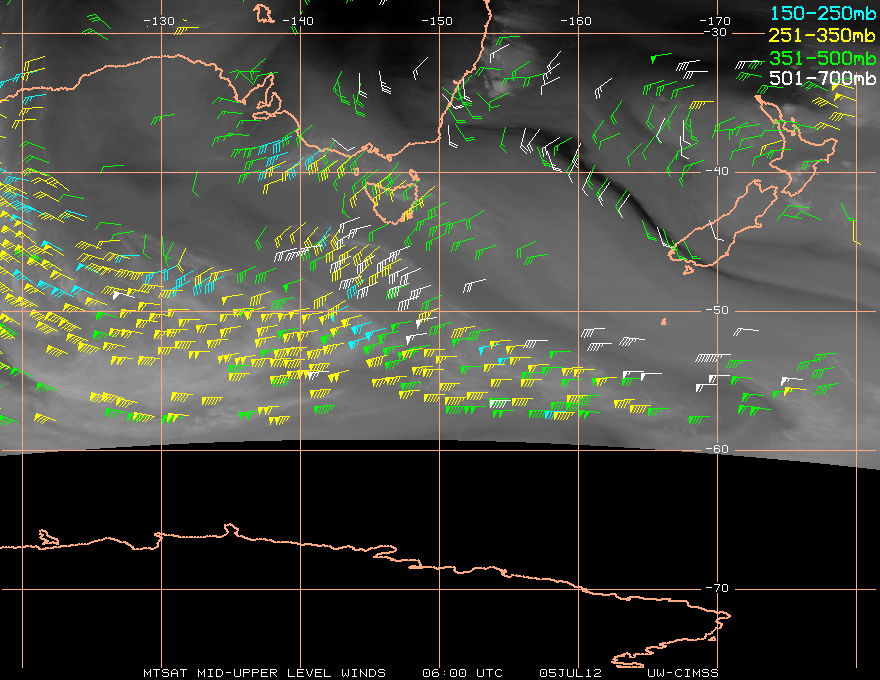The image size is (880, 680).
Task: Click inside the Tasmania island outline
Action: 393,197
